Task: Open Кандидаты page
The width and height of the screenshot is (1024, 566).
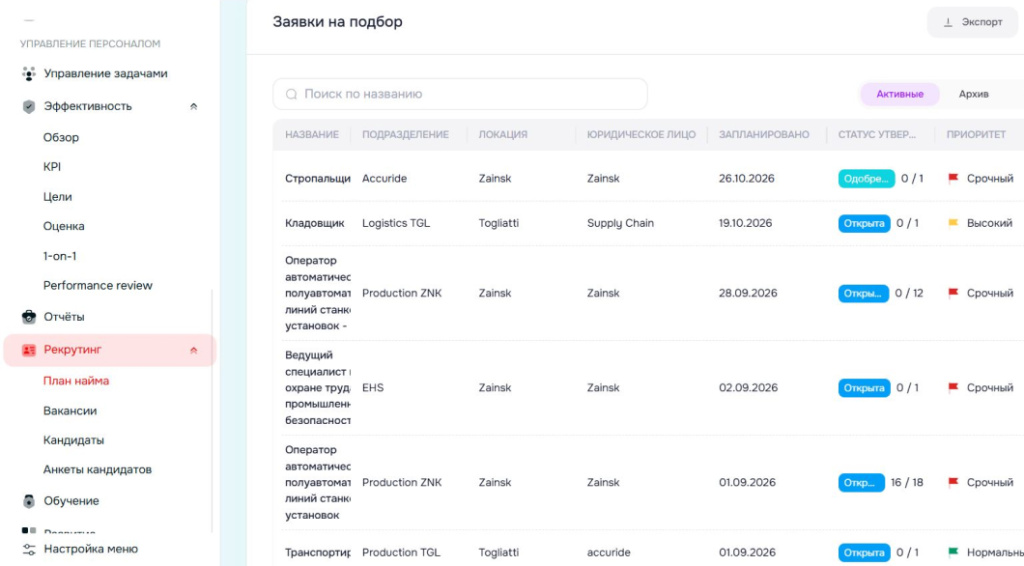Action: tap(73, 441)
